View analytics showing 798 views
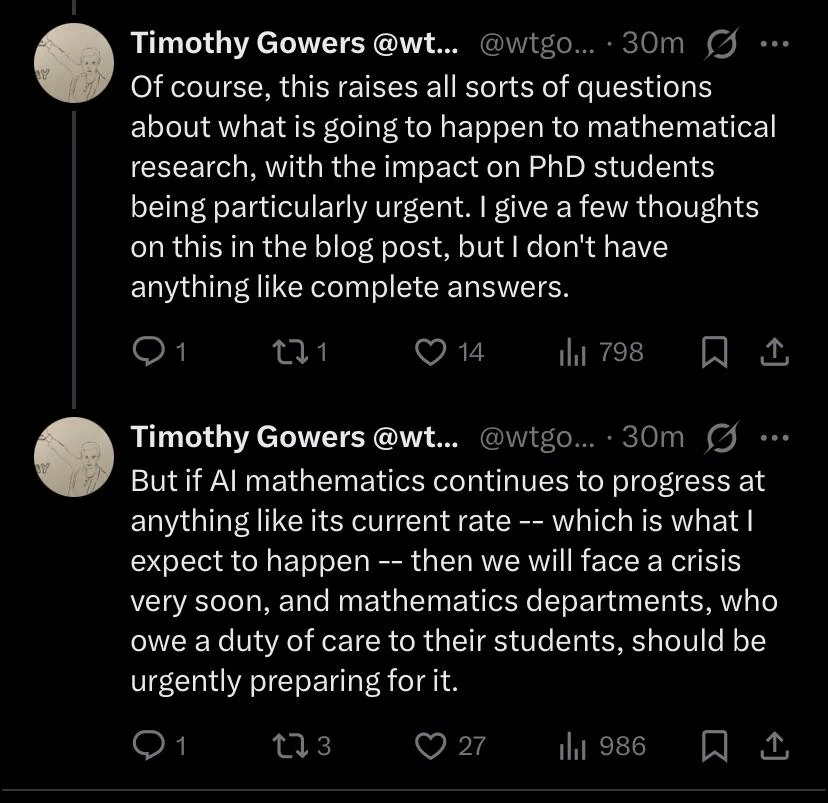The image size is (828, 803). pyautogui.click(x=601, y=352)
